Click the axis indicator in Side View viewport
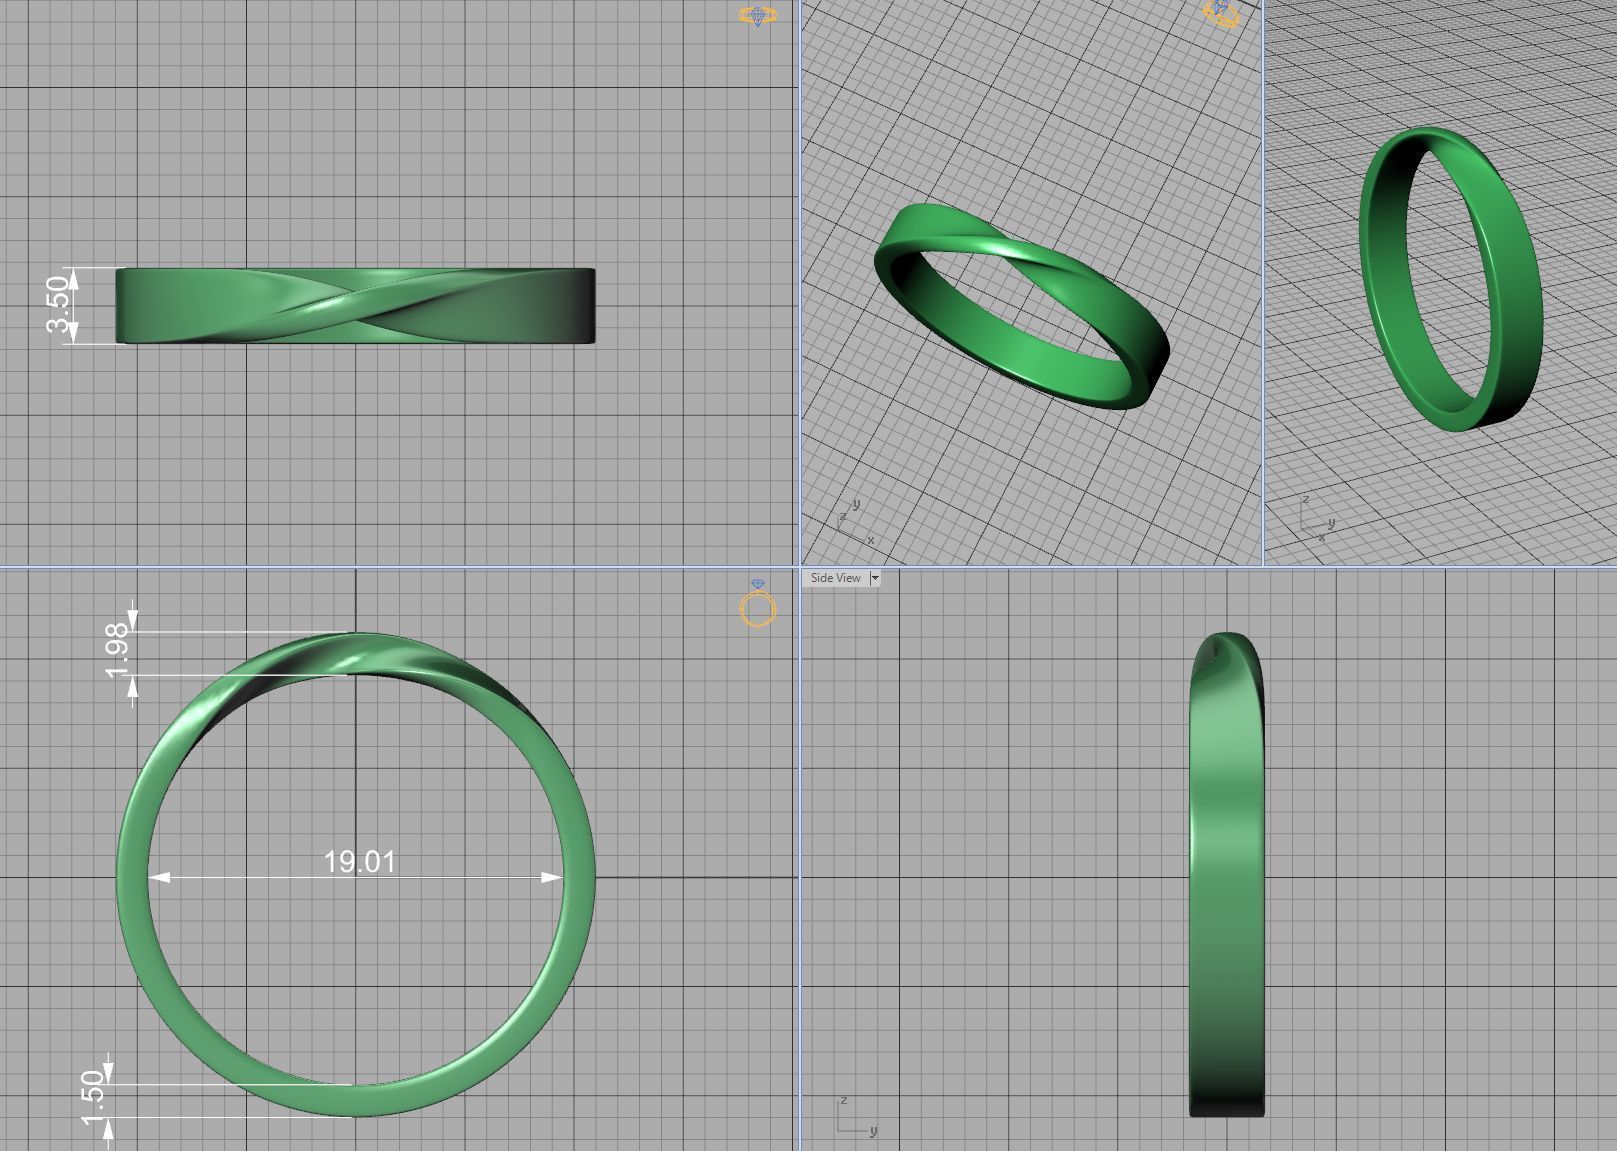 pyautogui.click(x=857, y=1117)
